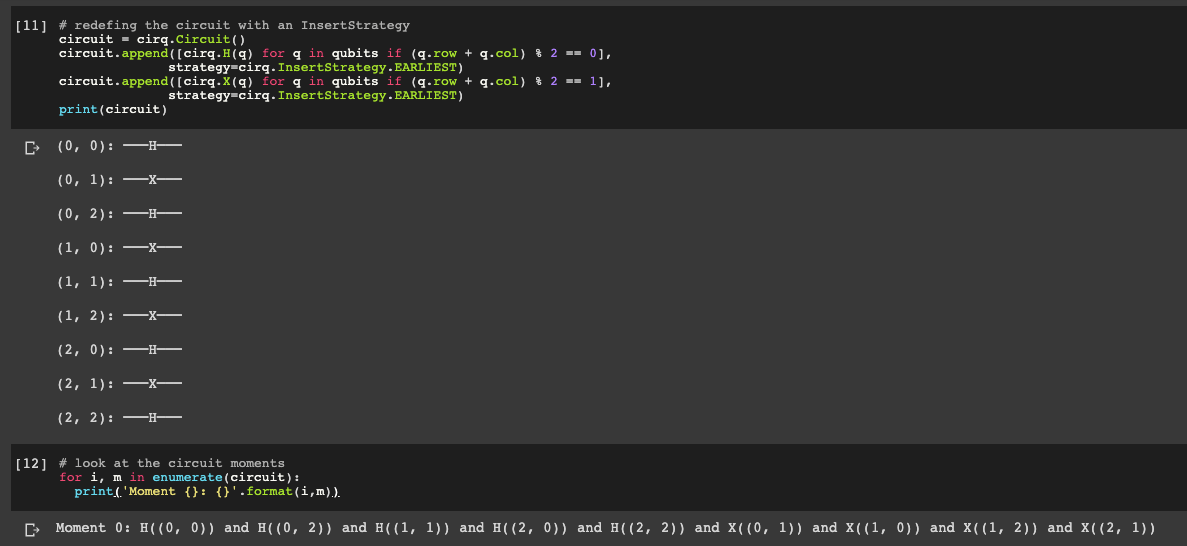Click the comment '# look at the circuit moments'
The height and width of the screenshot is (546, 1187).
(172, 463)
